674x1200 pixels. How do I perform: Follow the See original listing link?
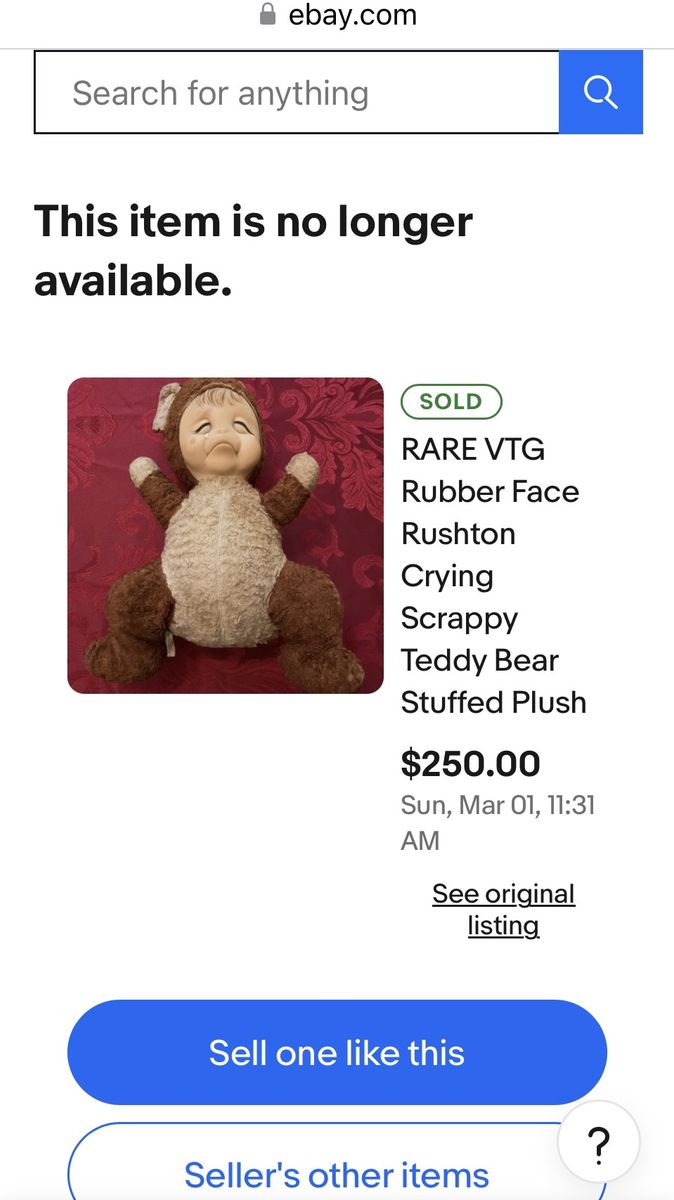pyautogui.click(x=503, y=909)
